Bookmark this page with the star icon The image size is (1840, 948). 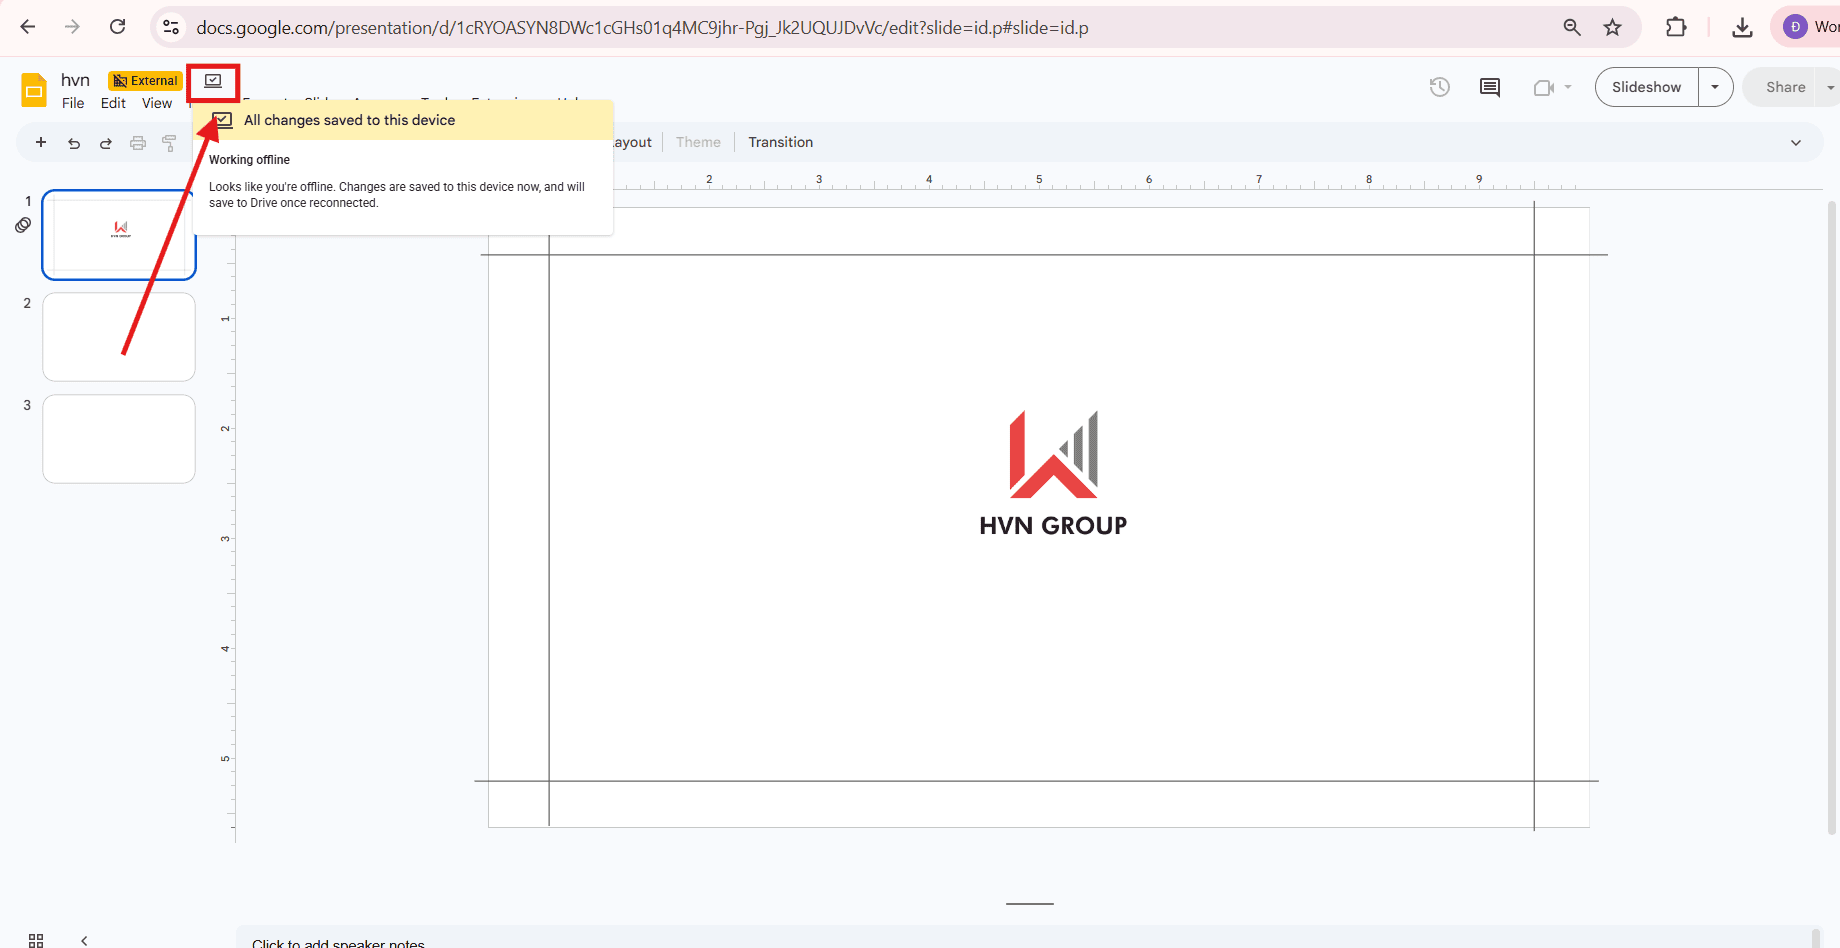tap(1612, 27)
